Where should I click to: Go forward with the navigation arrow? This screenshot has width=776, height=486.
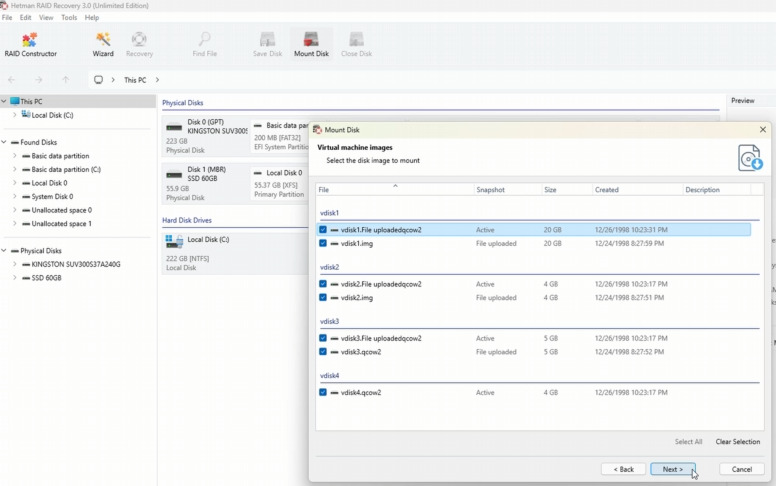[39, 80]
